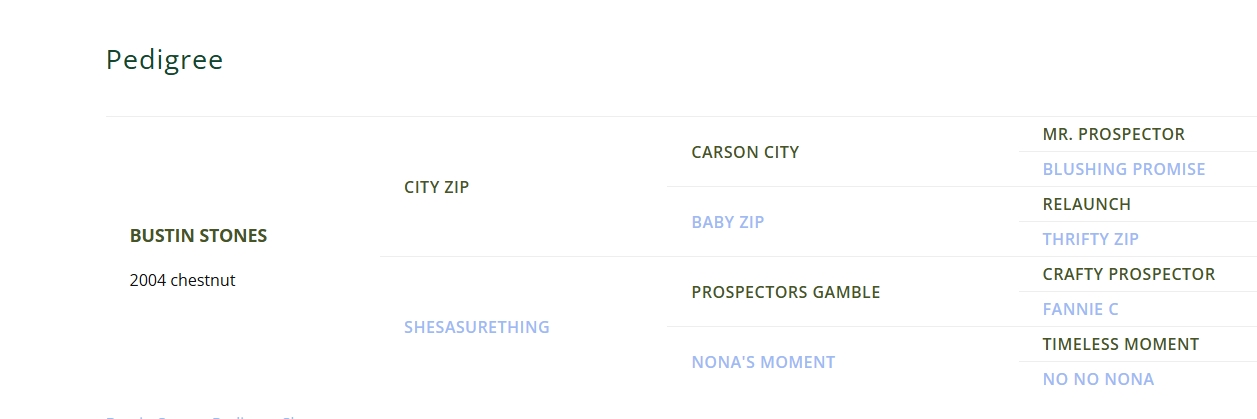
Task: Select CRAFTY PROSPECTOR ancestor entry
Action: [x=1128, y=274]
